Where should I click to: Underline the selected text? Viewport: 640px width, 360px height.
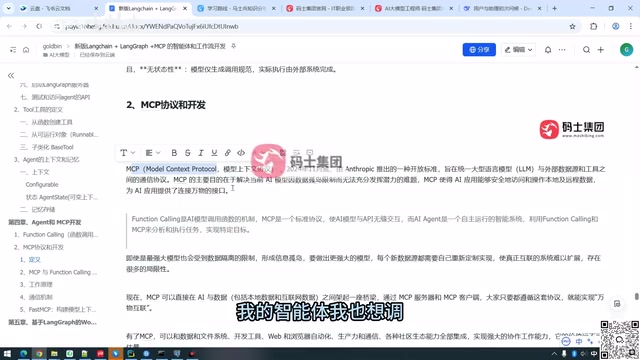[214, 153]
